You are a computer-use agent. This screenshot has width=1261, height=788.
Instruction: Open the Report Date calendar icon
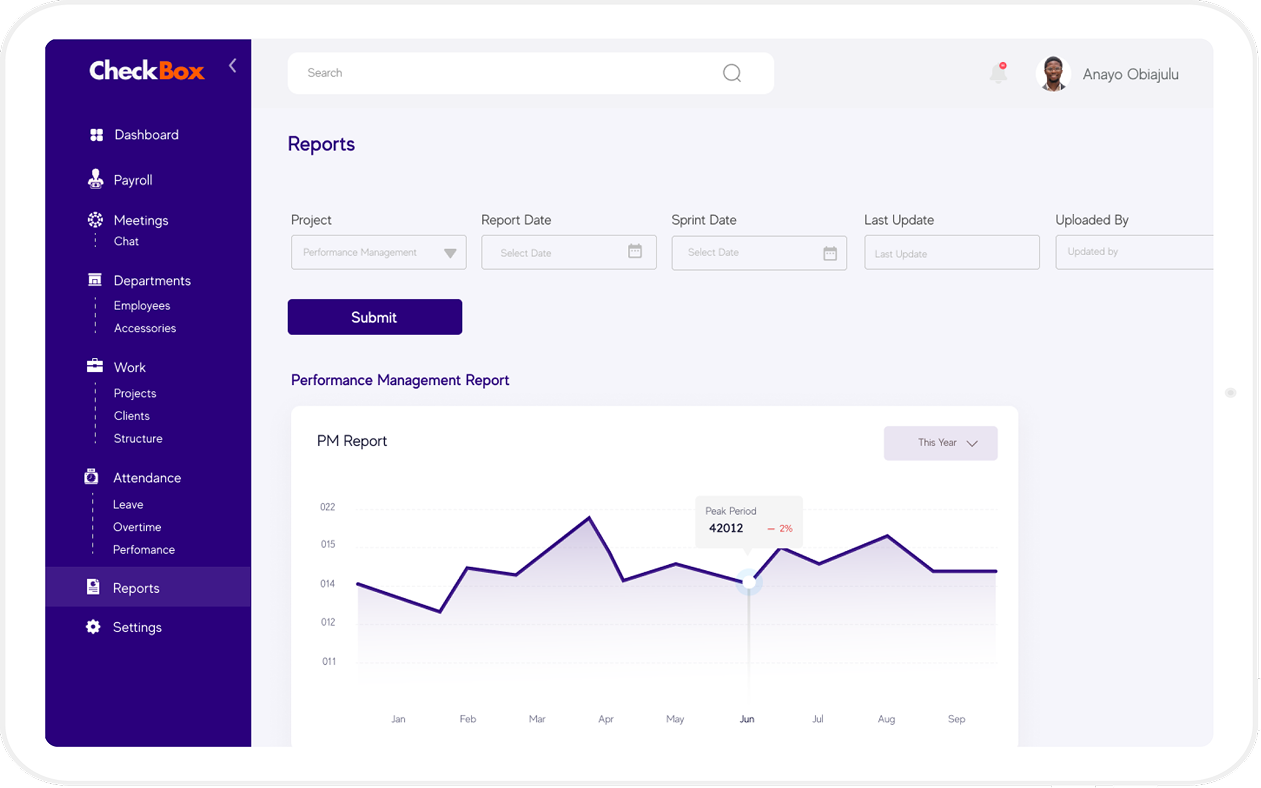pyautogui.click(x=635, y=252)
